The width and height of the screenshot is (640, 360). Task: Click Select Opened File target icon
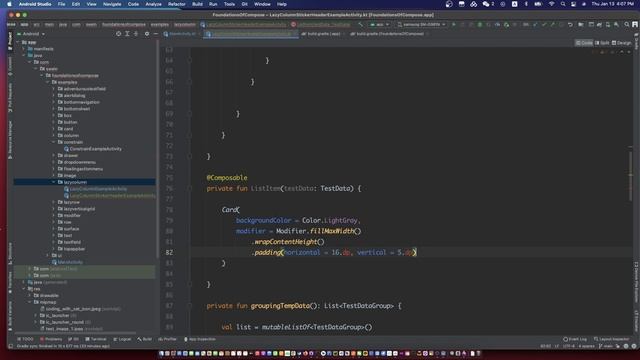(x=118, y=34)
